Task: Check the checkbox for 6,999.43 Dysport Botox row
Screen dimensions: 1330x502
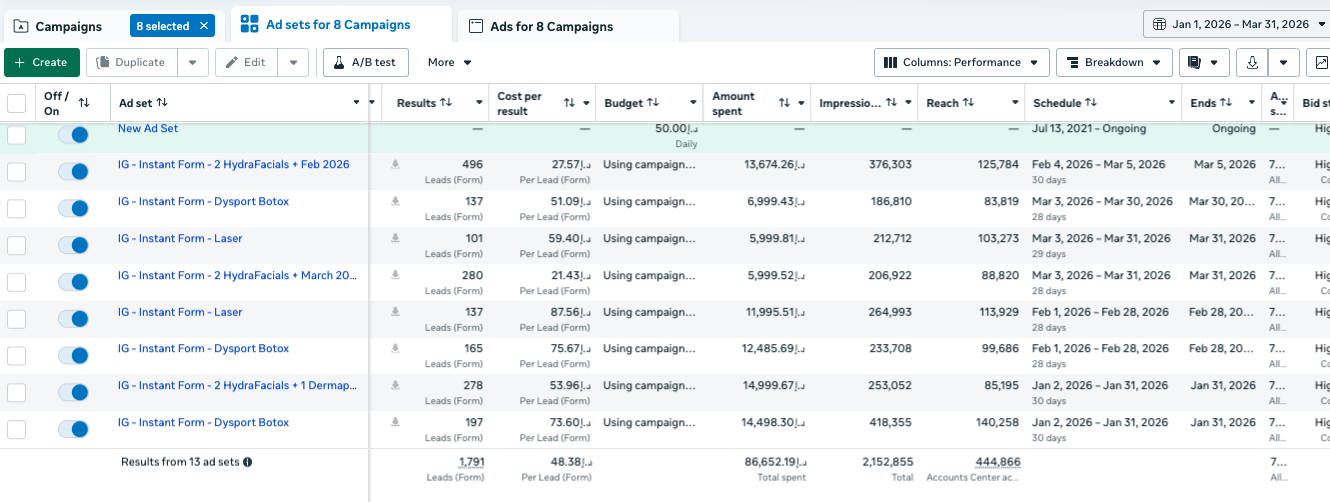Action: click(x=17, y=208)
